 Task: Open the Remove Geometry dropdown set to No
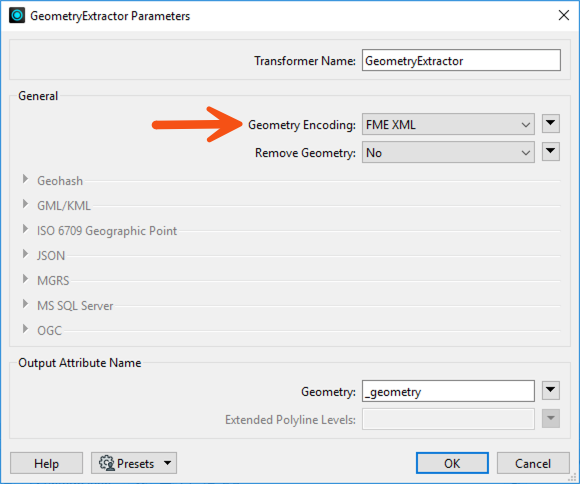(448, 152)
